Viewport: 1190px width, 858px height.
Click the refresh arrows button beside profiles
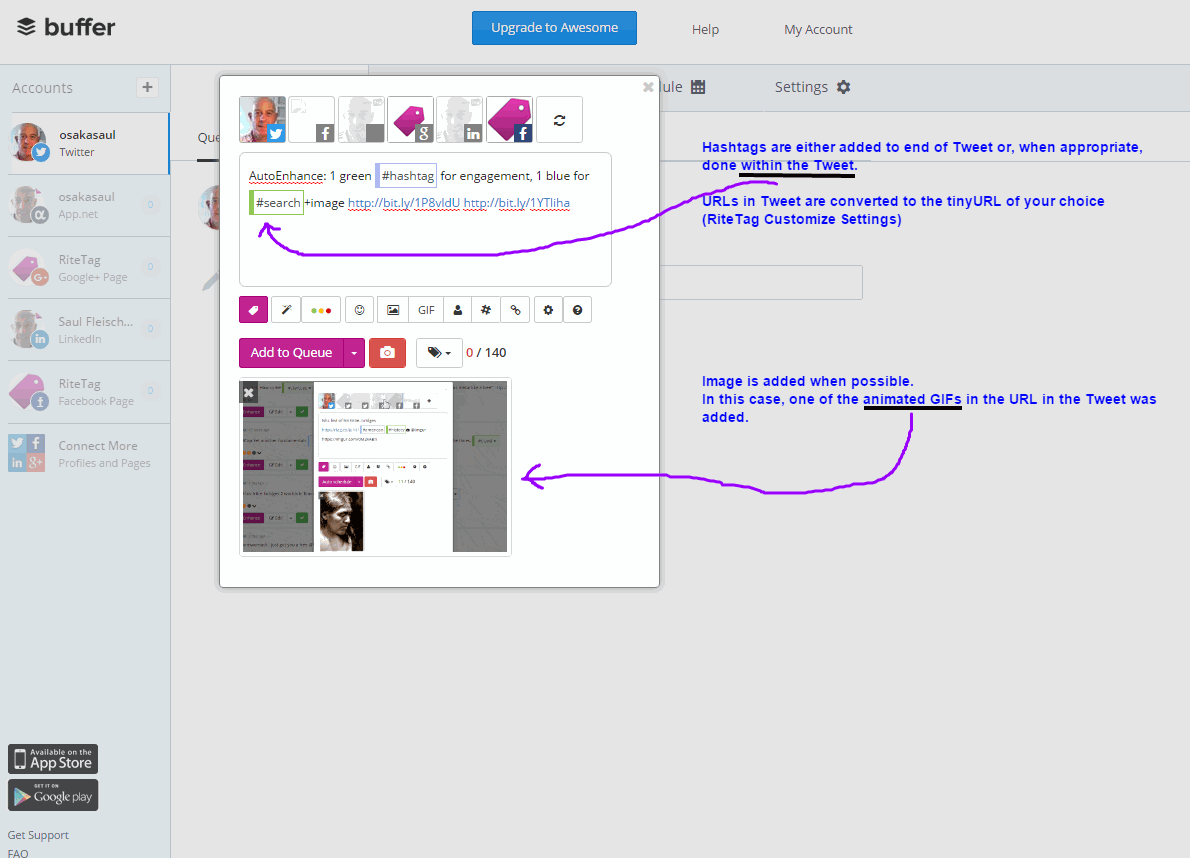point(559,120)
